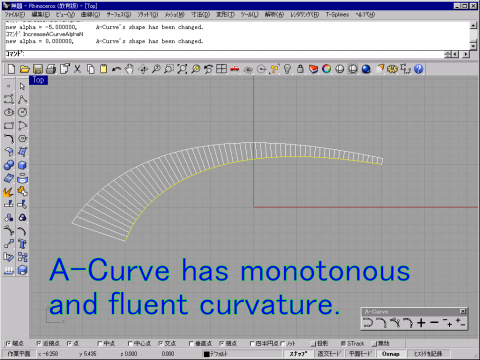Toggle the 交点 osnap checkbox
Viewport: 480px width, 360px height.
pos(161,343)
